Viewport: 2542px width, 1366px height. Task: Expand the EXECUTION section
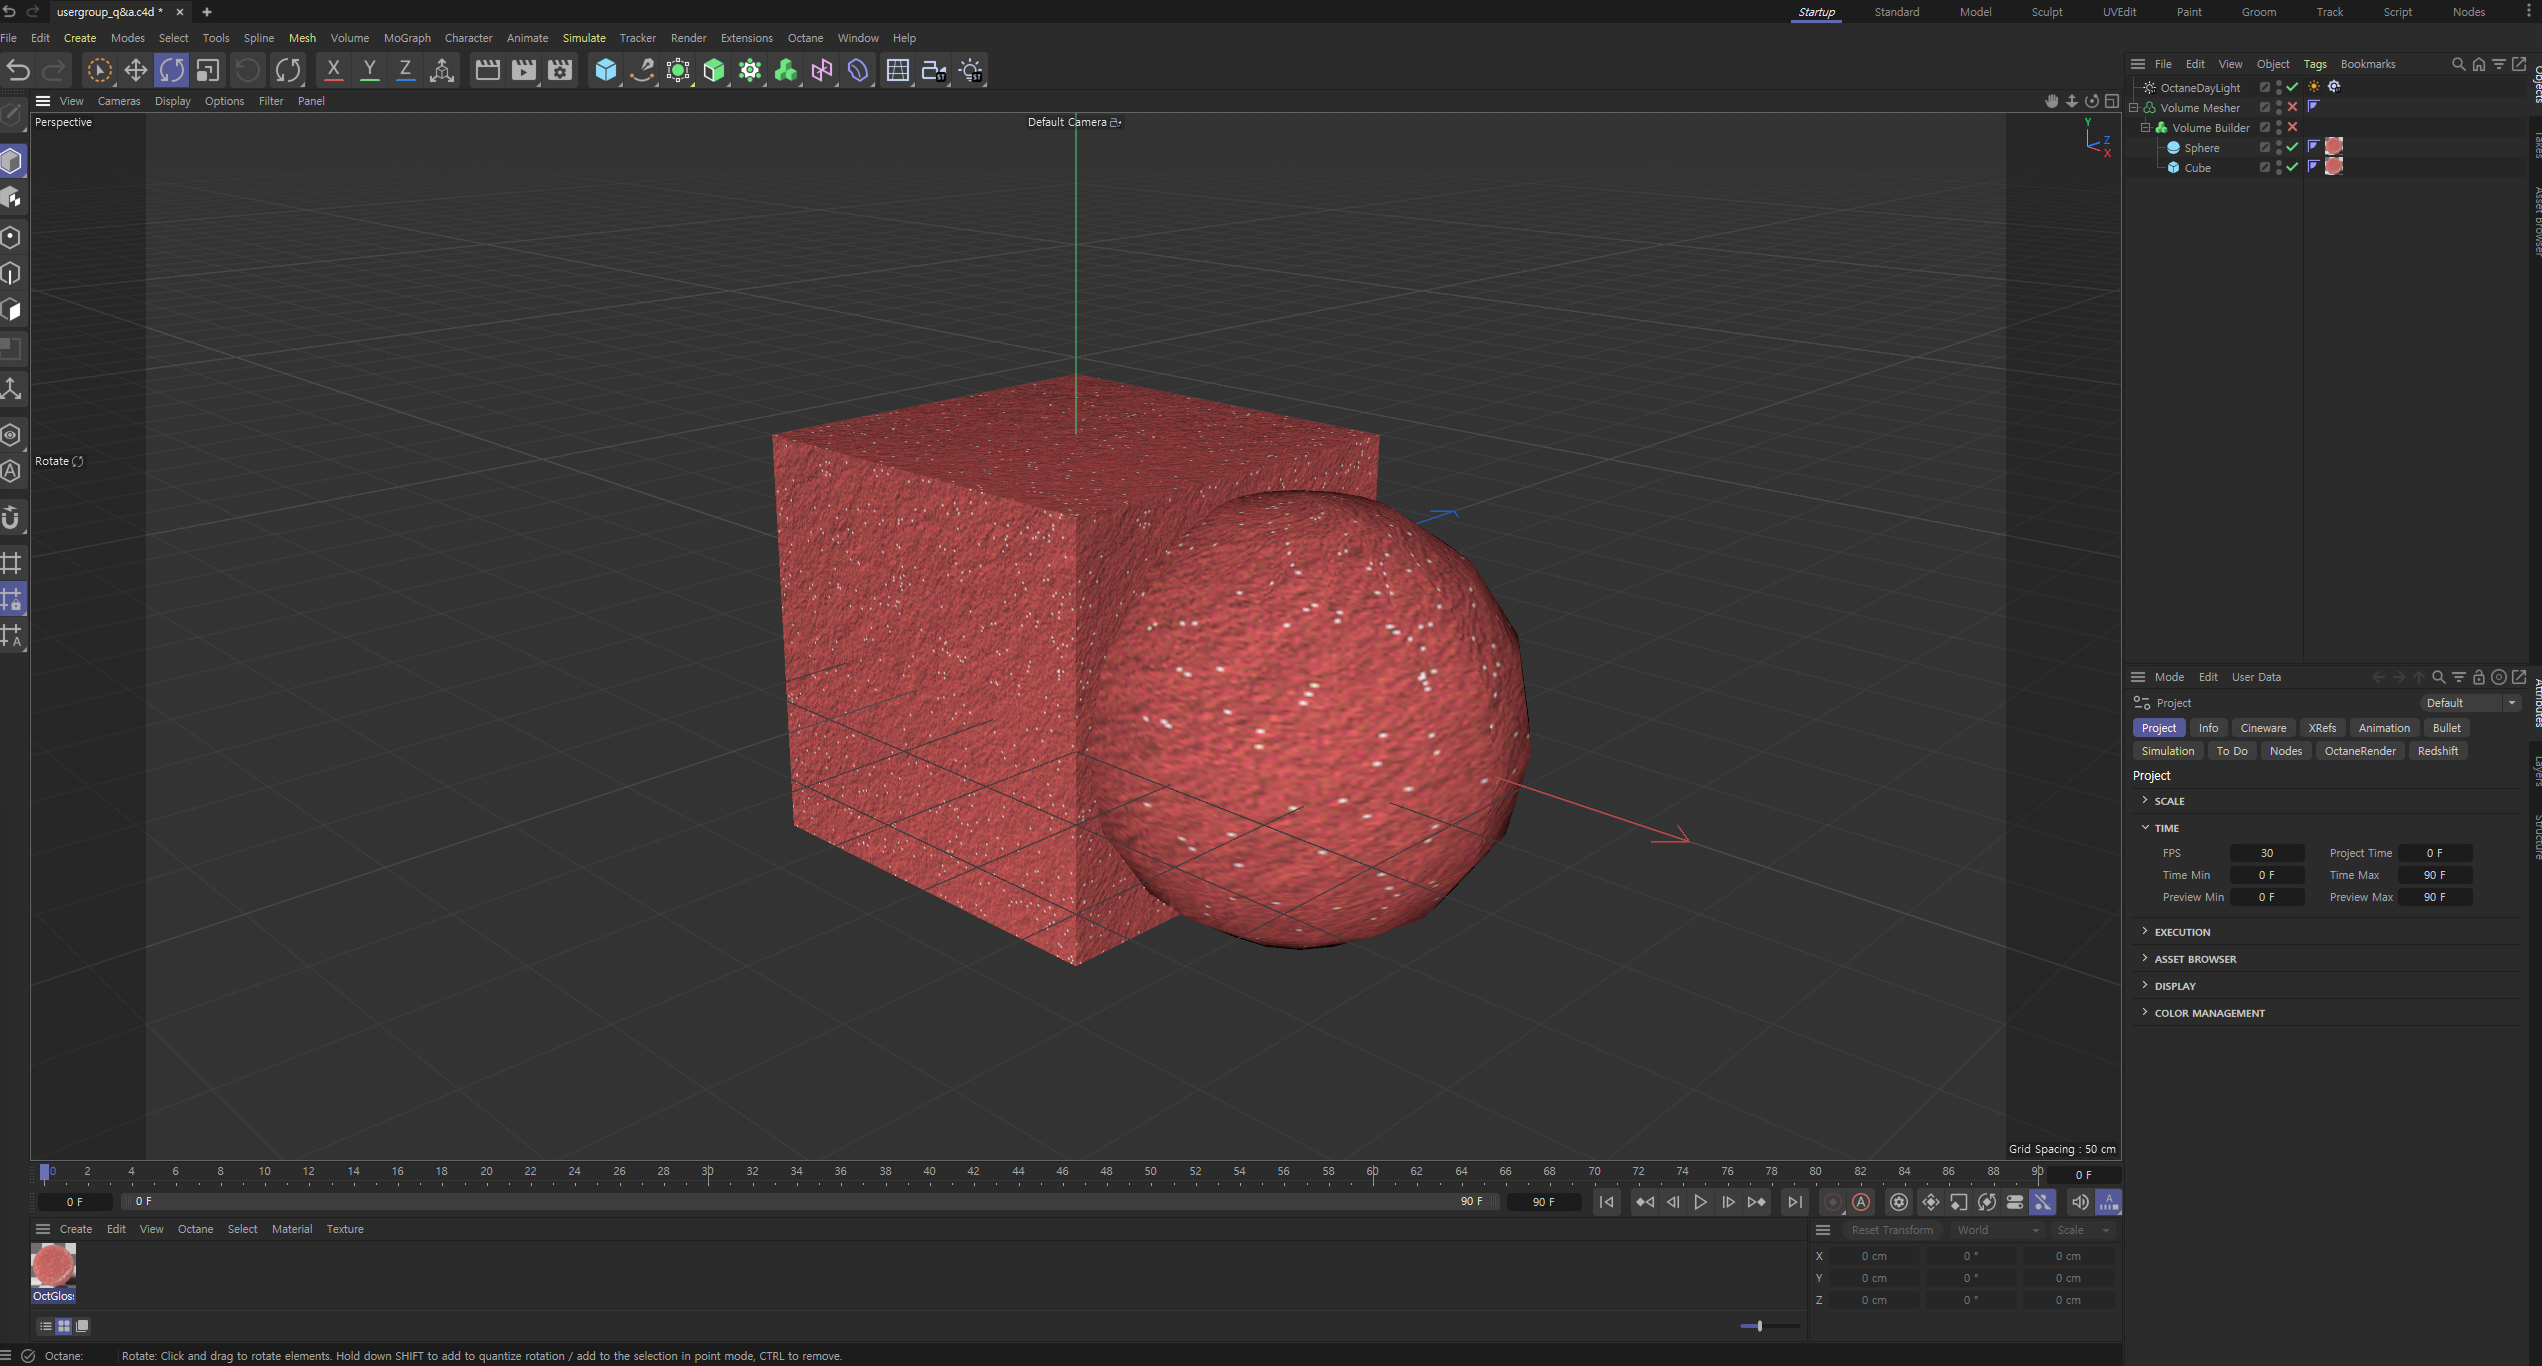pyautogui.click(x=2145, y=931)
